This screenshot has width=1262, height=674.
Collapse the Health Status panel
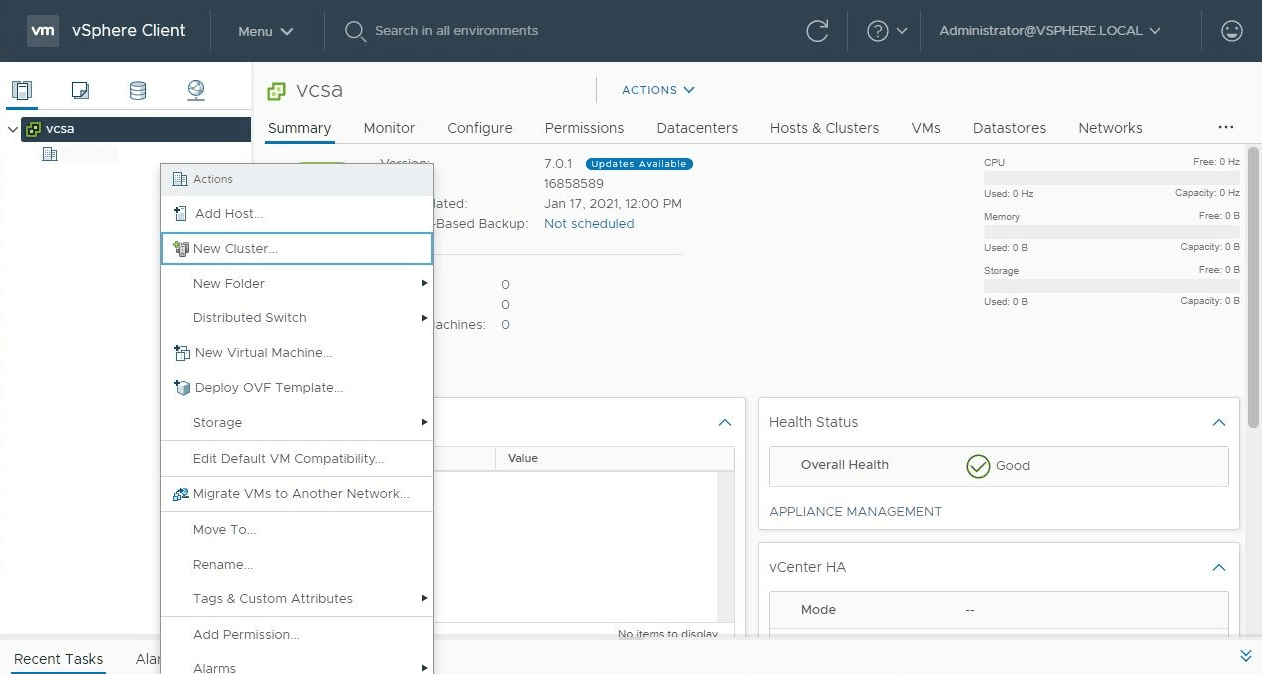pyautogui.click(x=1218, y=422)
